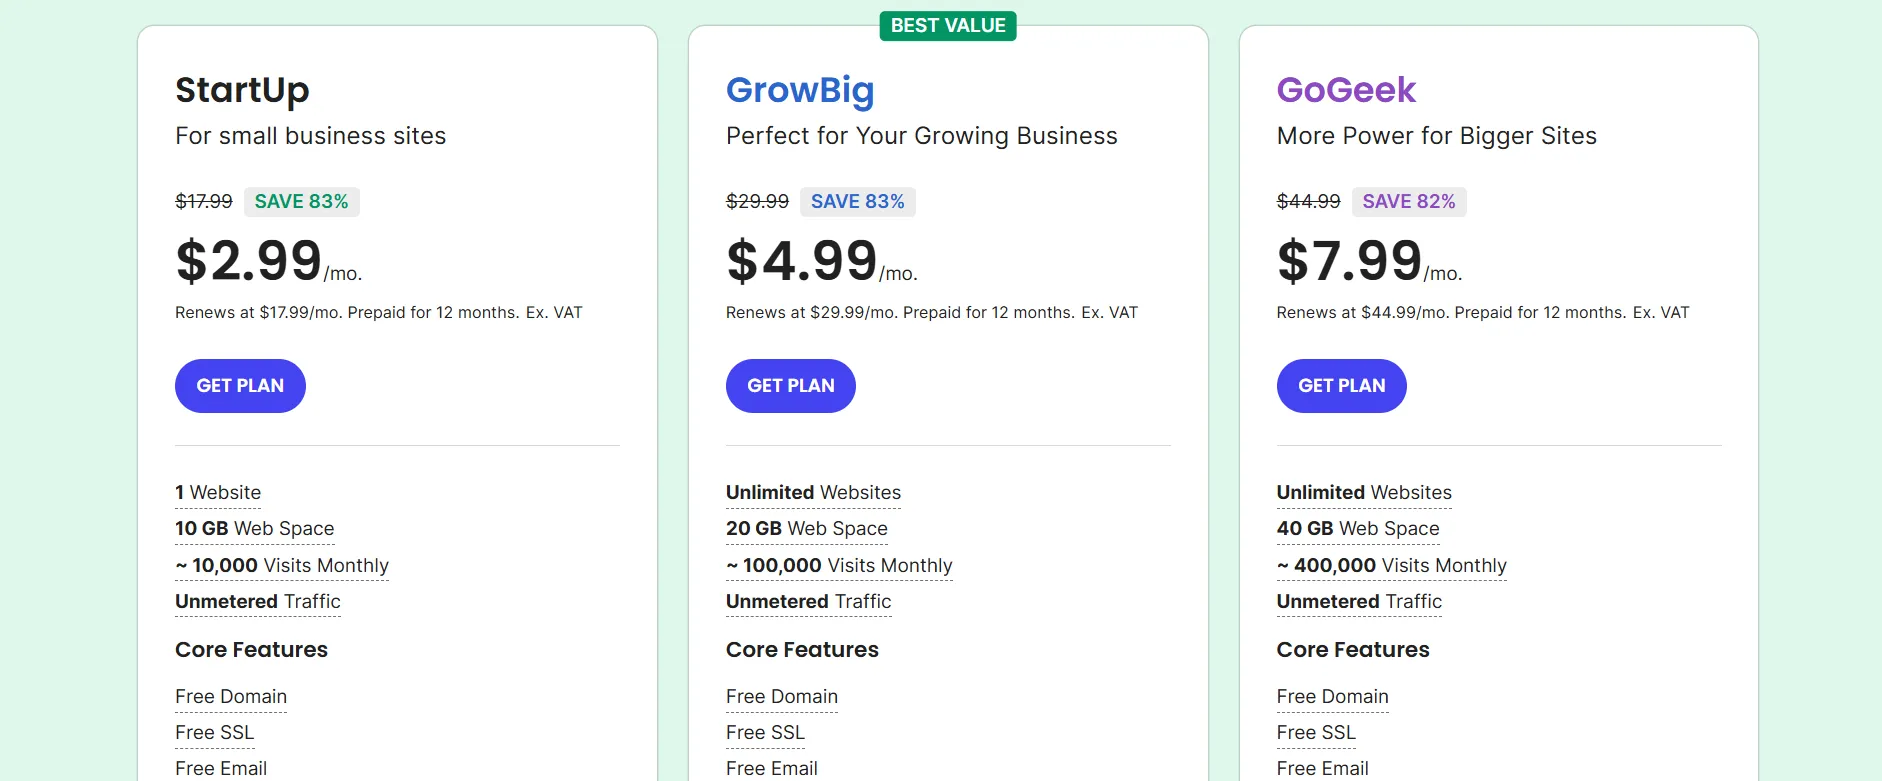This screenshot has width=1882, height=781.
Task: Open Free Domain tooltip in StartUp column
Action: tap(230, 696)
